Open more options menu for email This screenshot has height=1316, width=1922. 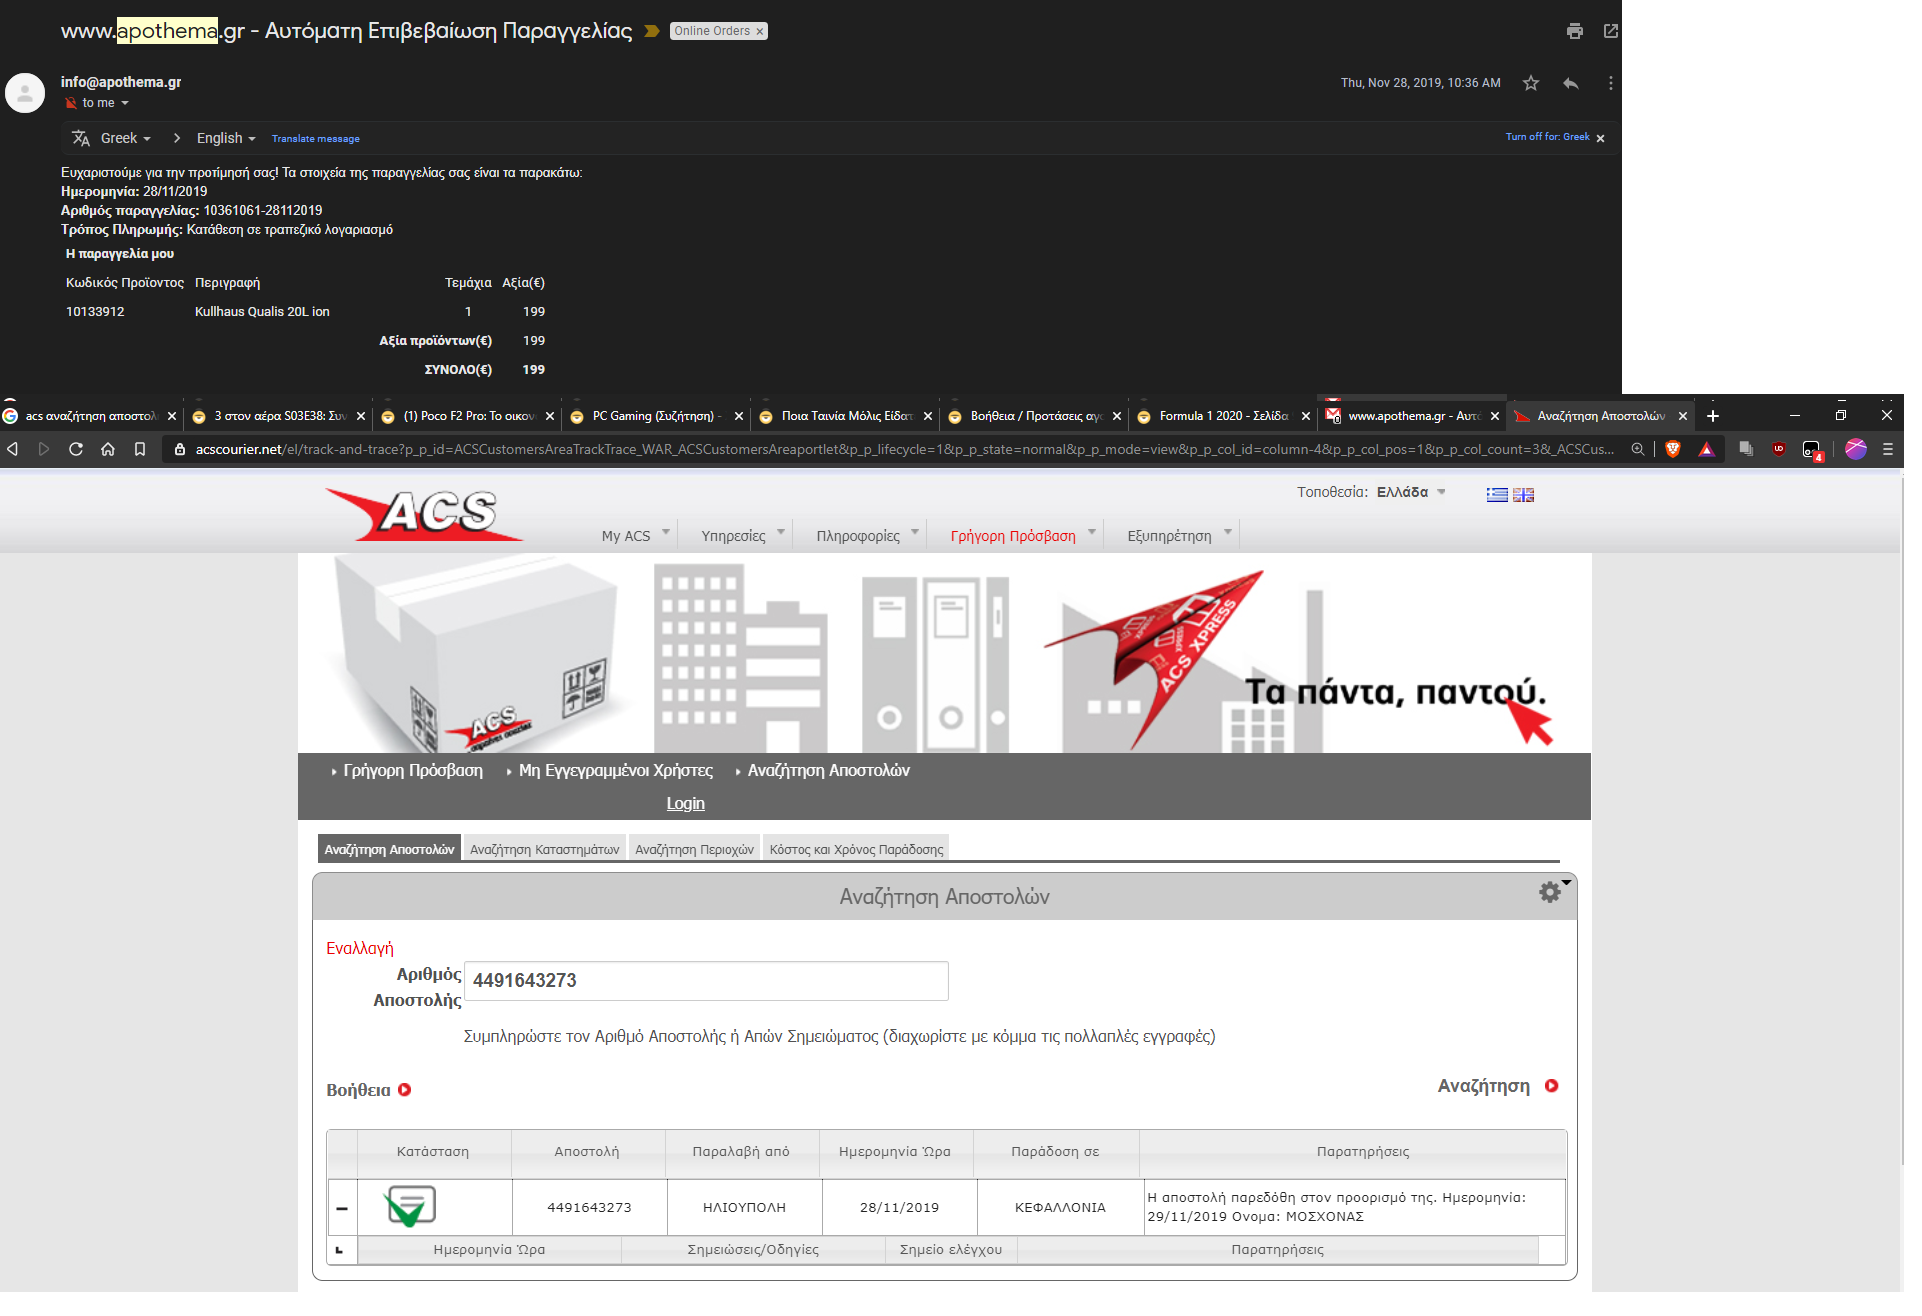point(1610,83)
